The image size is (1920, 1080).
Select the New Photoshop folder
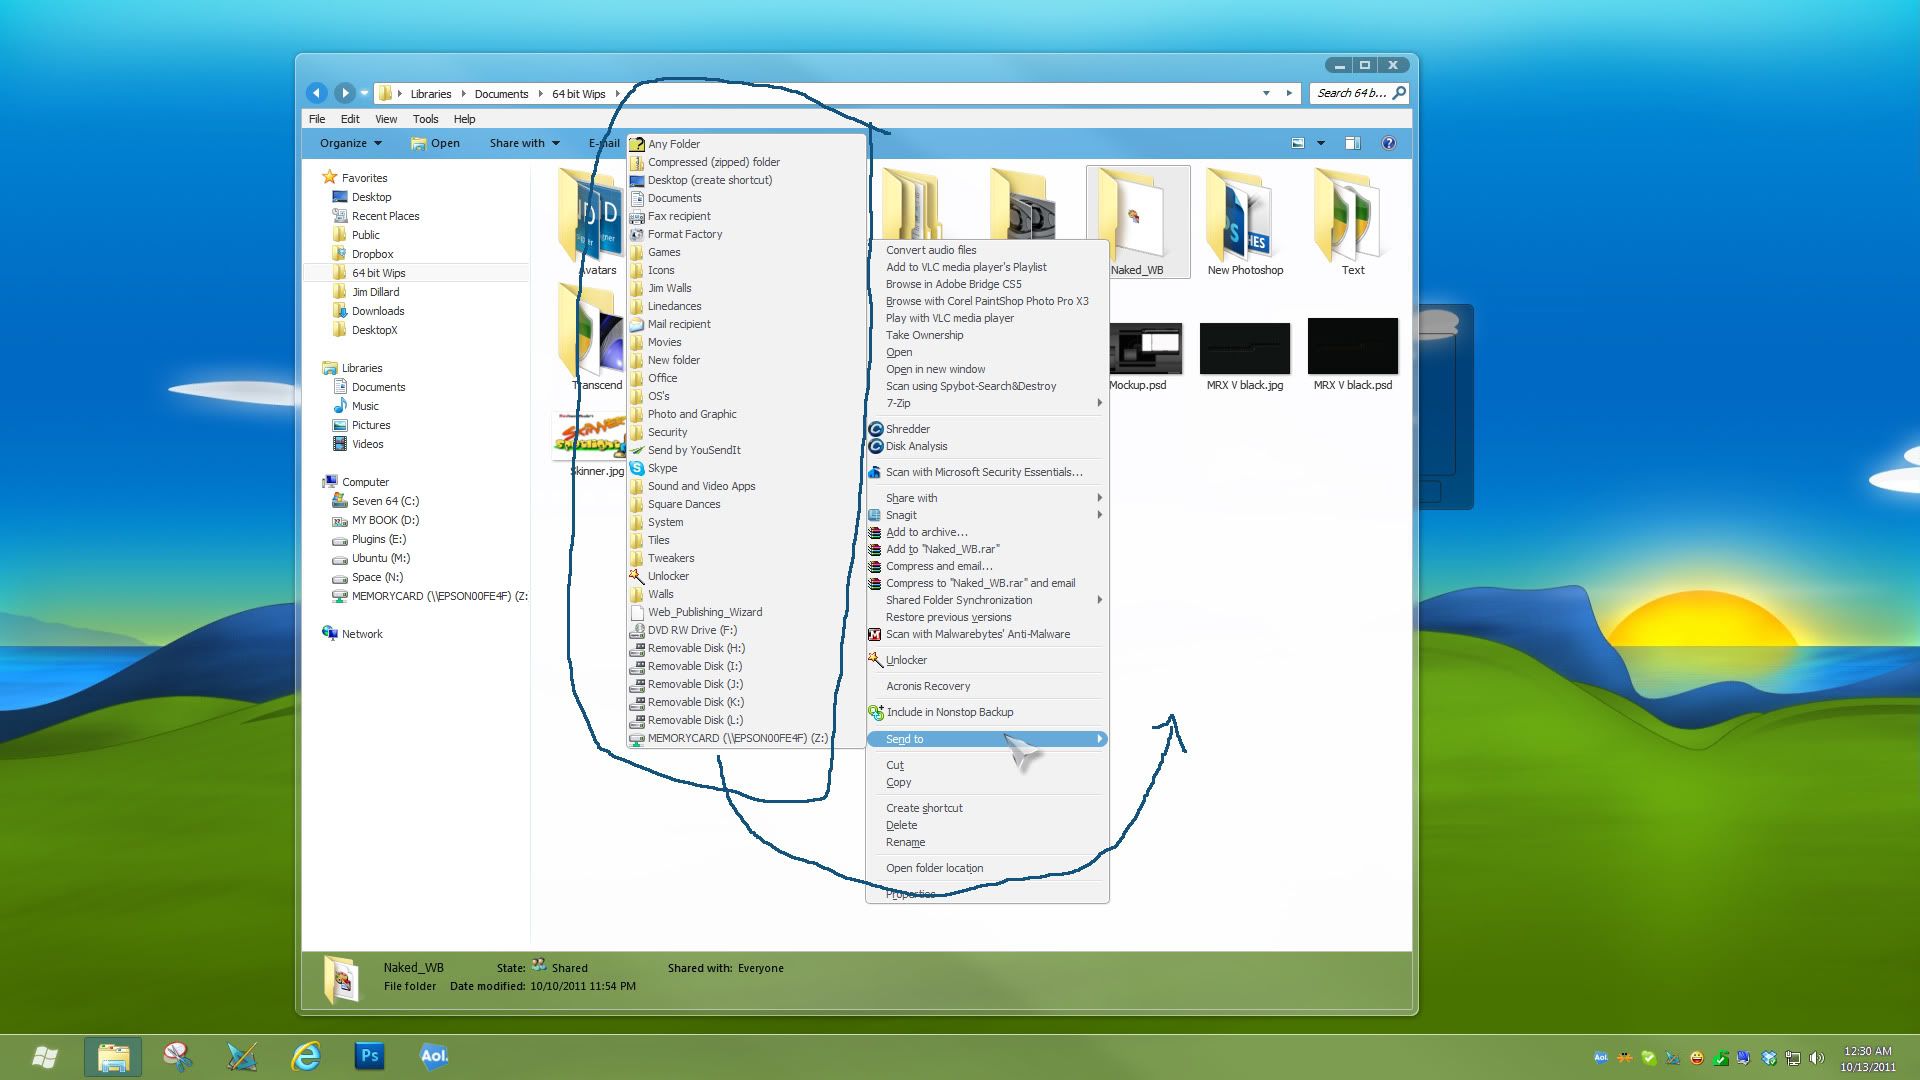click(x=1245, y=223)
